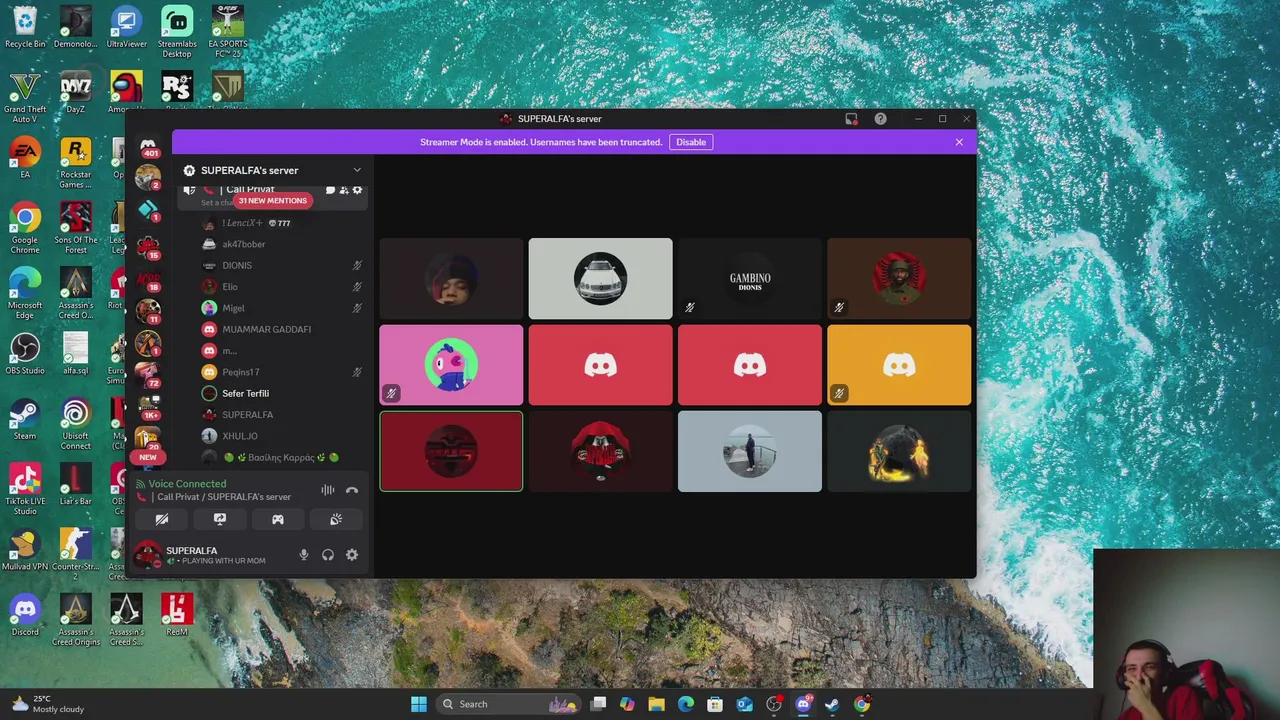Open Liar's Bar desktop shortcut
1280x720 pixels.
(x=75, y=485)
